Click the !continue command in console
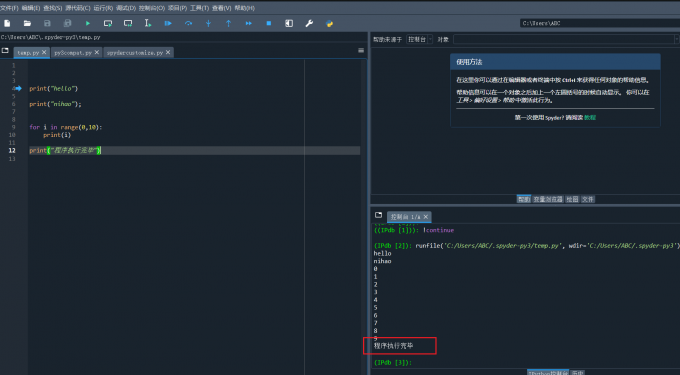The width and height of the screenshot is (680, 375). coord(438,230)
